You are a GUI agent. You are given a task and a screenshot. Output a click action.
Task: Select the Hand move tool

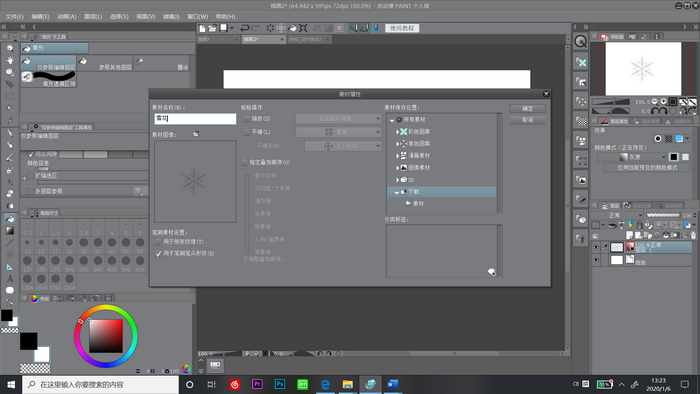(9, 60)
